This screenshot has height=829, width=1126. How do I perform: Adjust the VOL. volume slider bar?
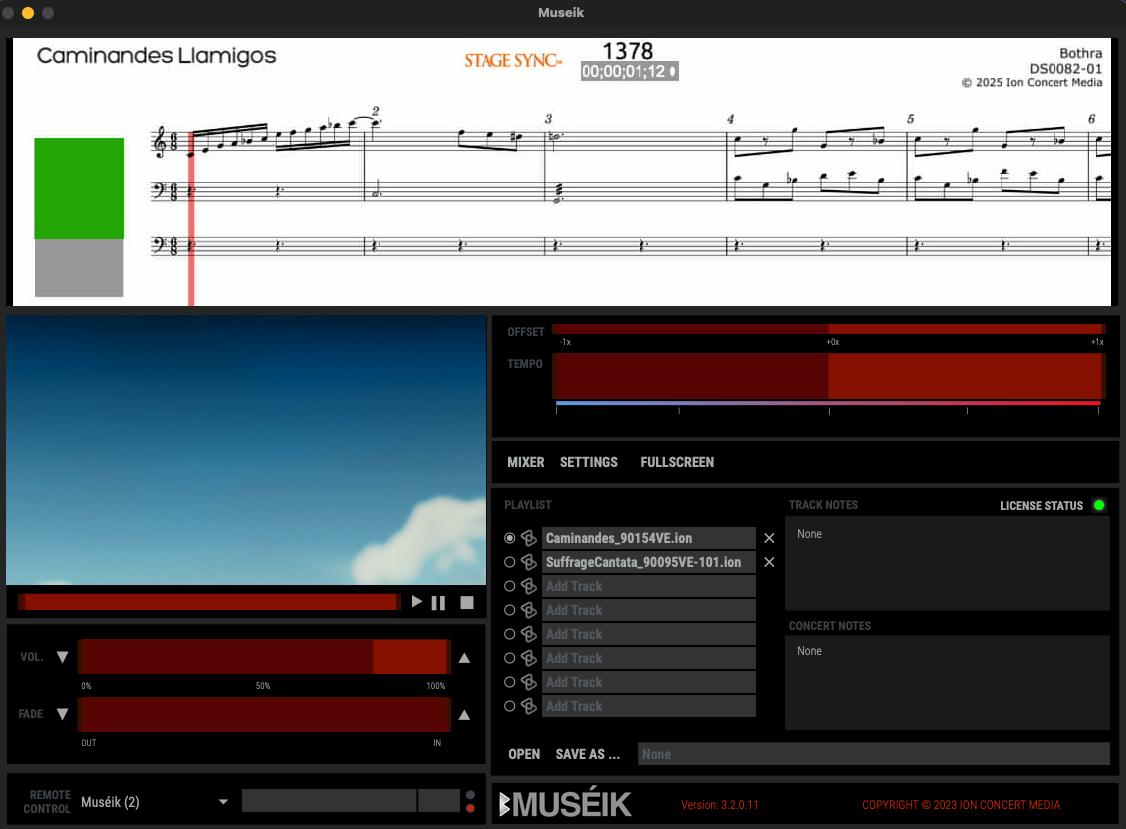[x=264, y=657]
